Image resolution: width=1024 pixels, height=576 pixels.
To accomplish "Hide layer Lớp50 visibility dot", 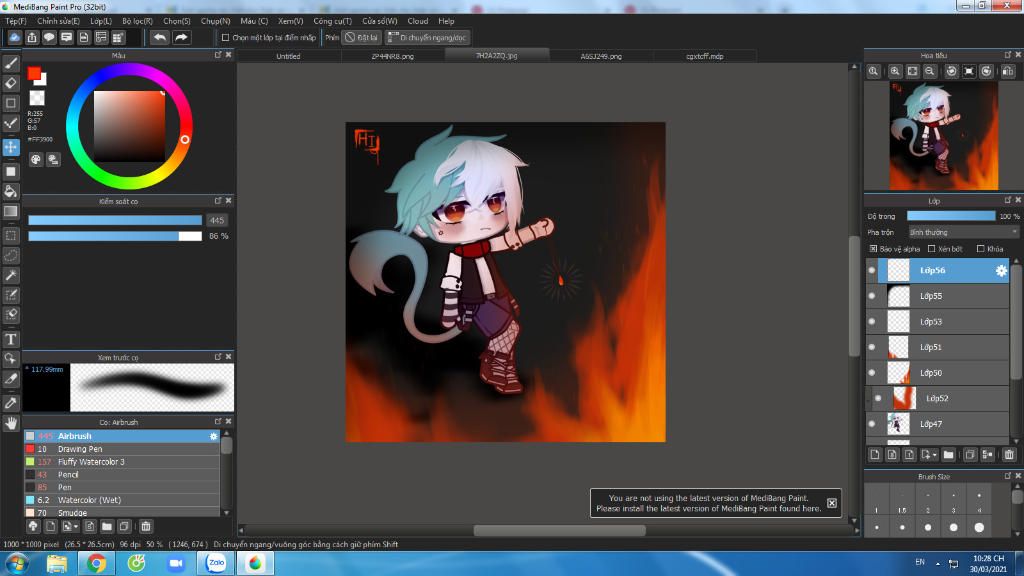I will point(872,373).
